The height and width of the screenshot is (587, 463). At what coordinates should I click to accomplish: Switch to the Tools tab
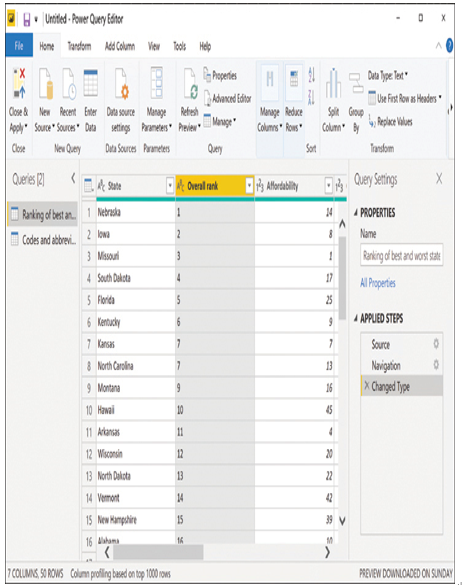click(x=179, y=46)
